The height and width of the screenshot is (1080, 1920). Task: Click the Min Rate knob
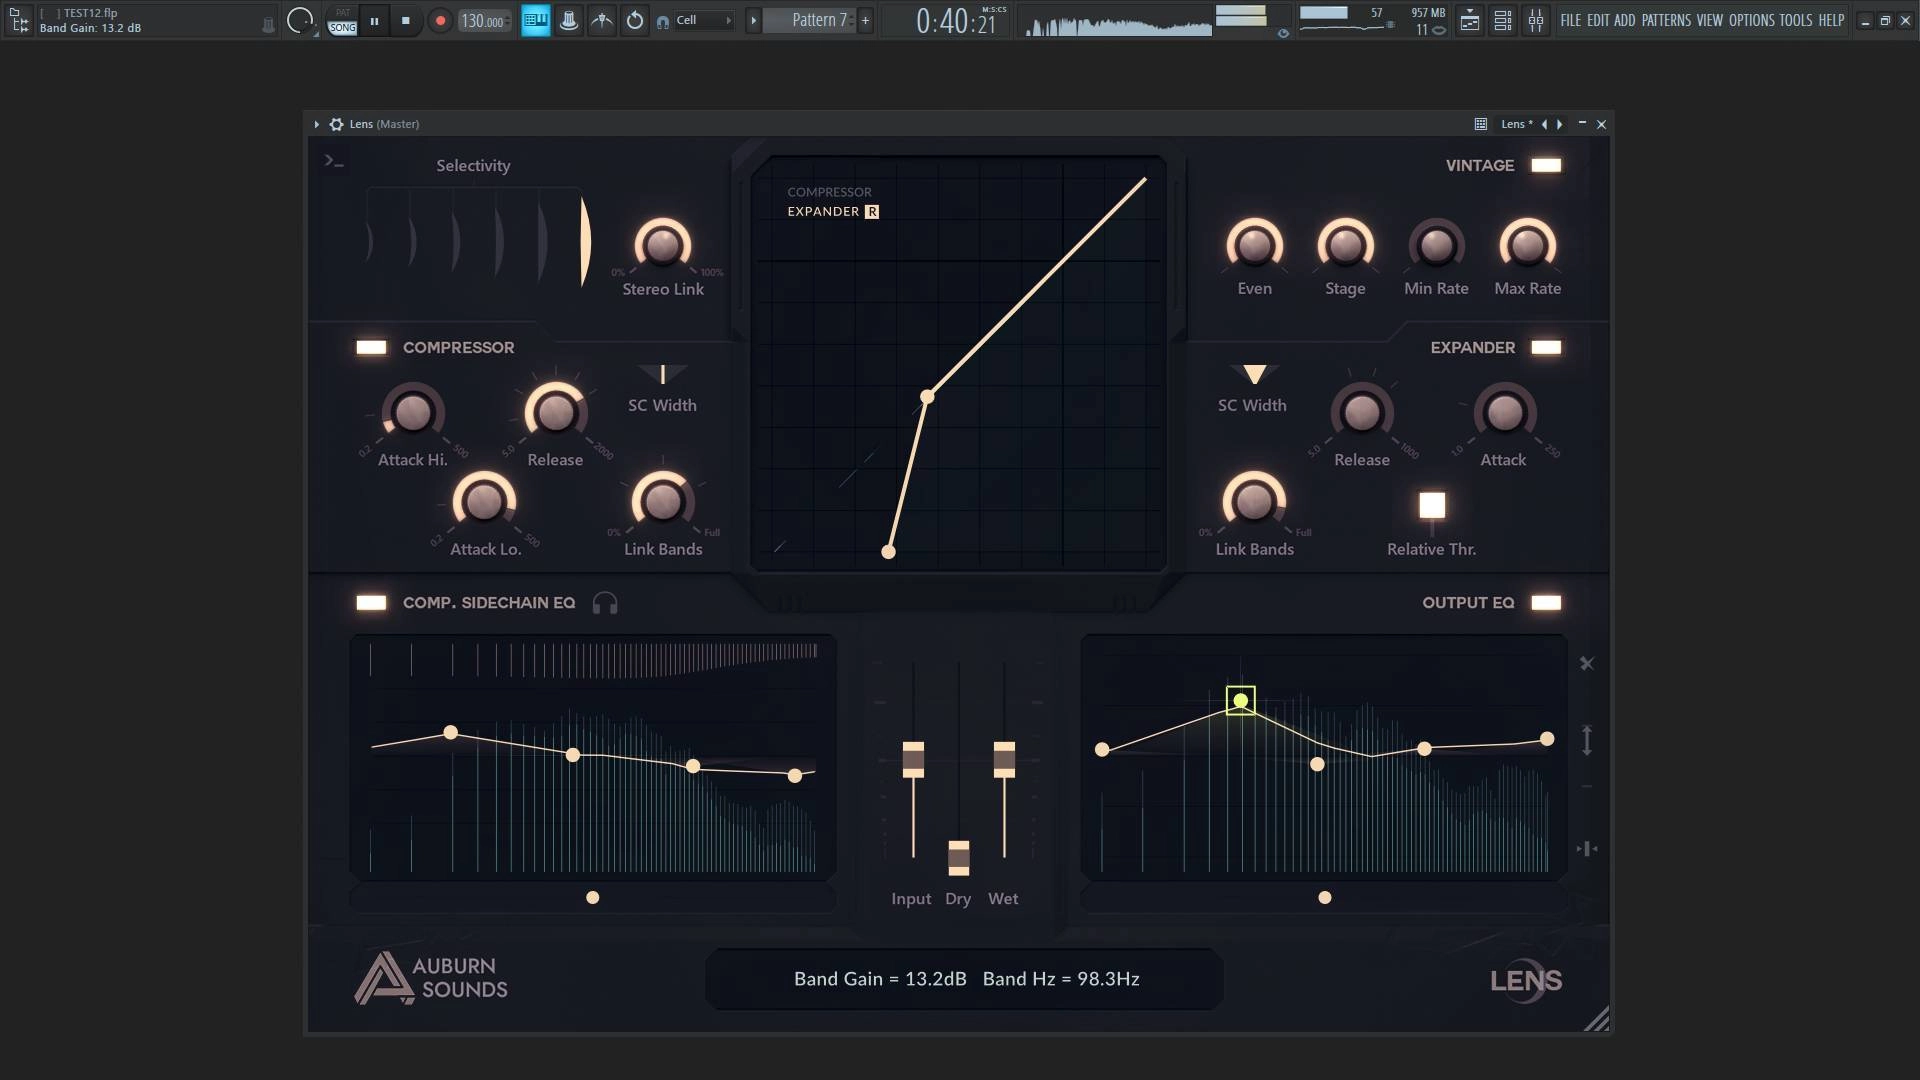(1436, 245)
